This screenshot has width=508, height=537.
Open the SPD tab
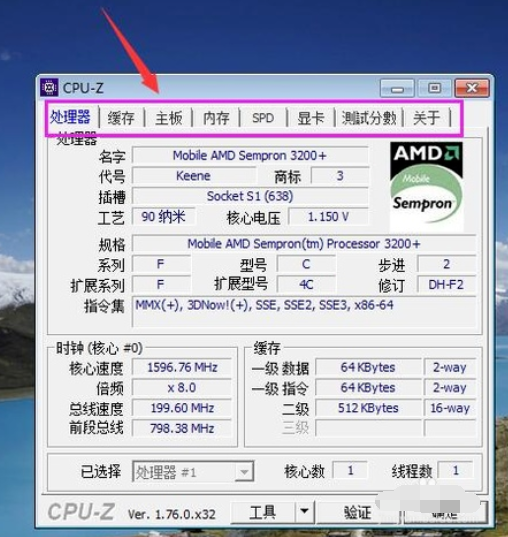coord(263,118)
